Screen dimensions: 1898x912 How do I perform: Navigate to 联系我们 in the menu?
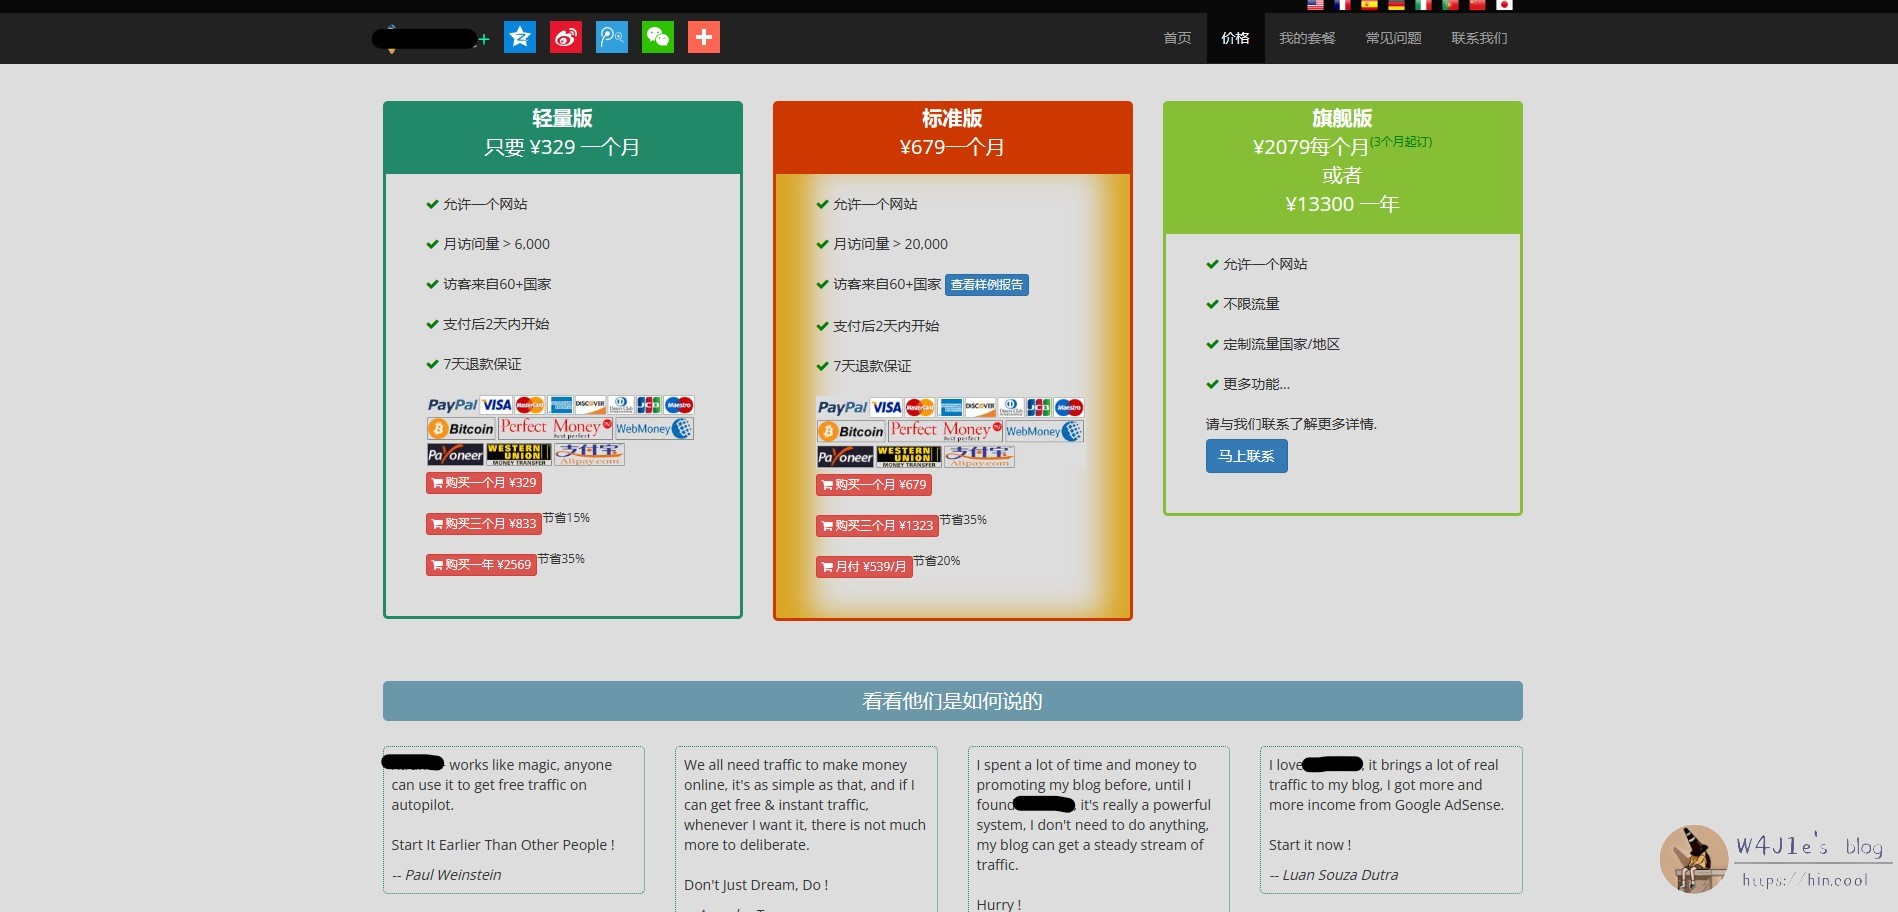[x=1479, y=38]
